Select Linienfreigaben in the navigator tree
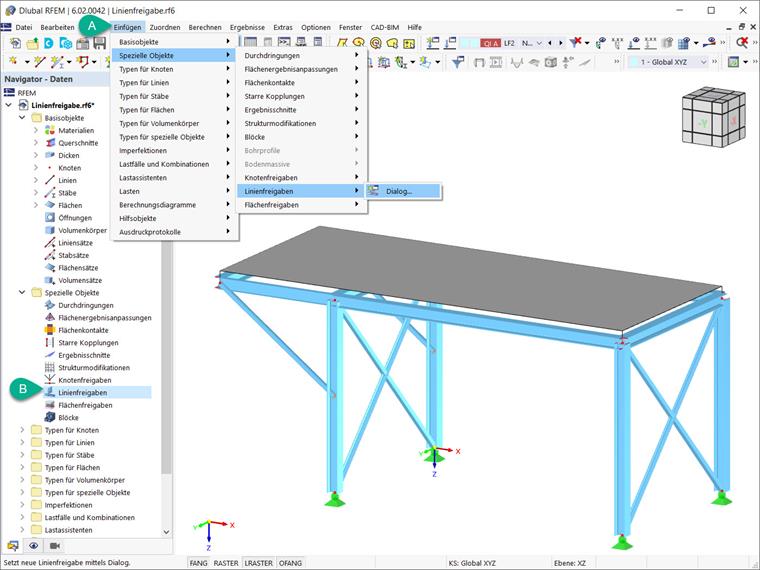Viewport: 760px width, 570px height. (x=82, y=392)
